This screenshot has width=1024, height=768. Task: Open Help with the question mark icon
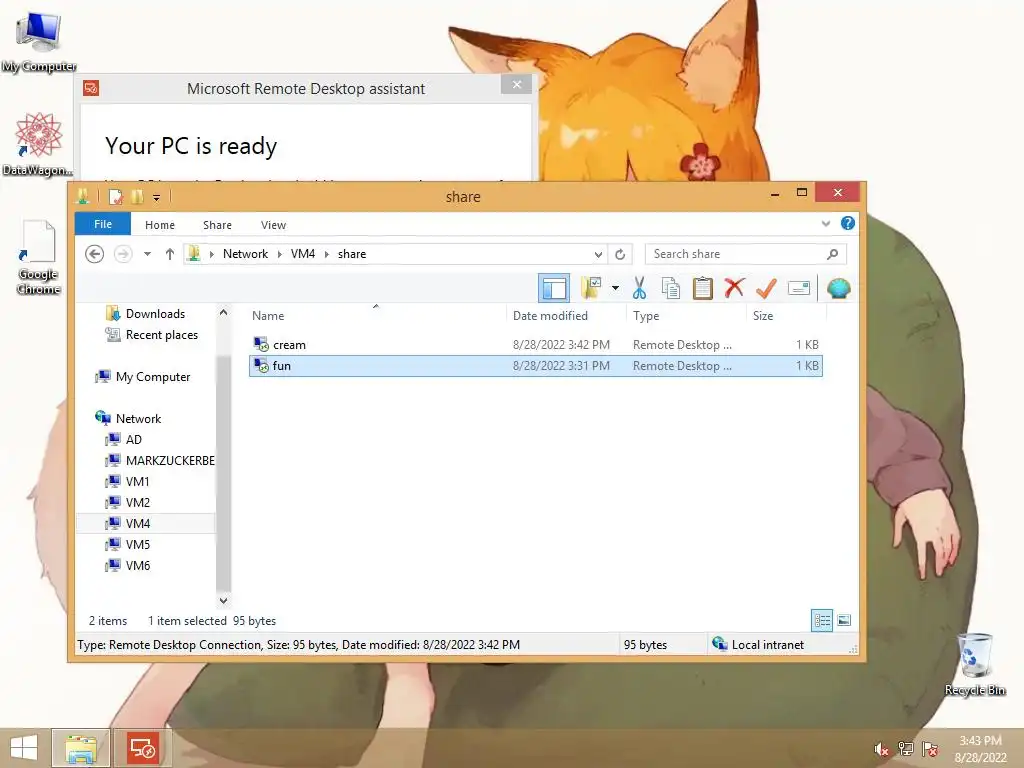[848, 223]
